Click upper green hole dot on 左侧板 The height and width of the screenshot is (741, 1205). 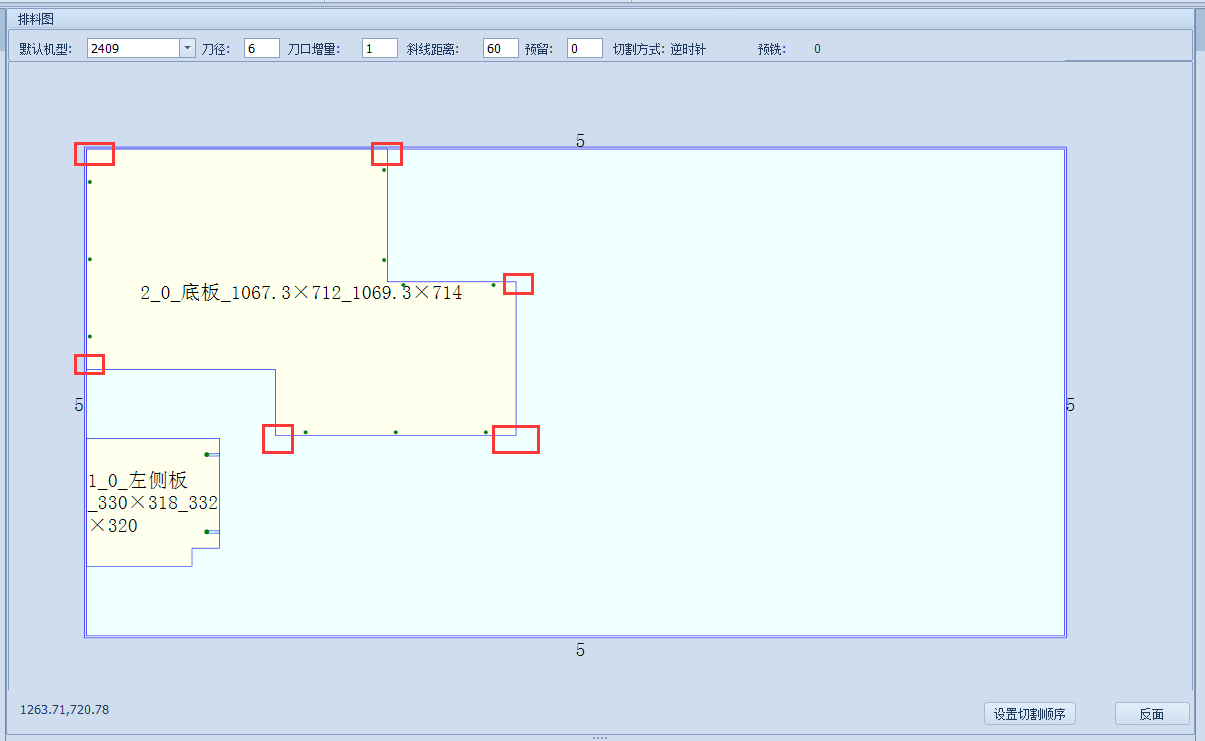[207, 454]
